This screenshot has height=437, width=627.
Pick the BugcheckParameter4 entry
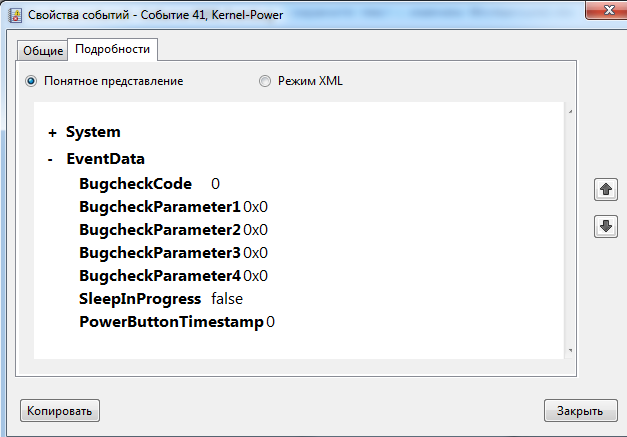click(x=160, y=276)
